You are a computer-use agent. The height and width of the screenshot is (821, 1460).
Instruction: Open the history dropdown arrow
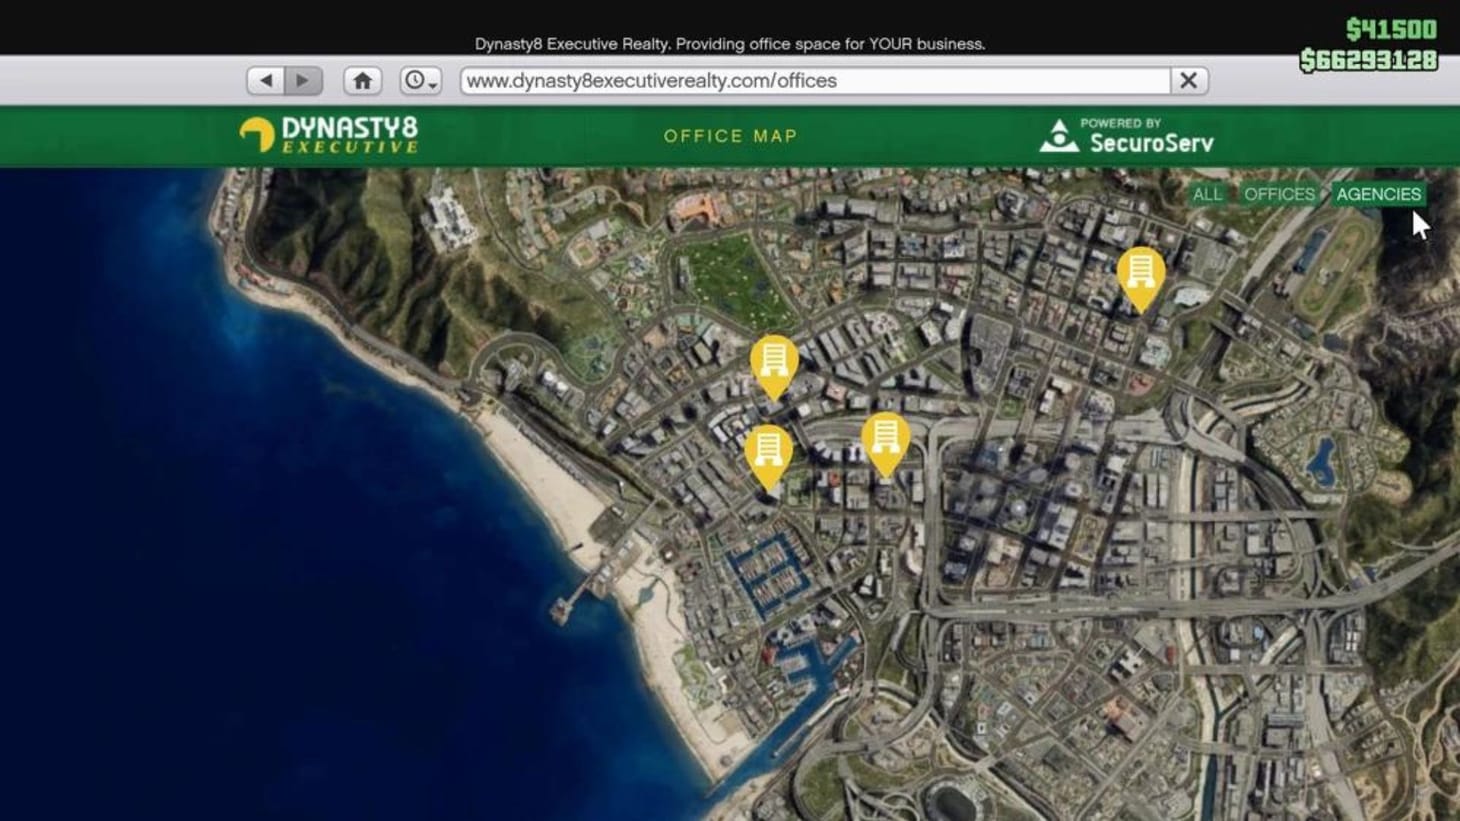tap(431, 85)
